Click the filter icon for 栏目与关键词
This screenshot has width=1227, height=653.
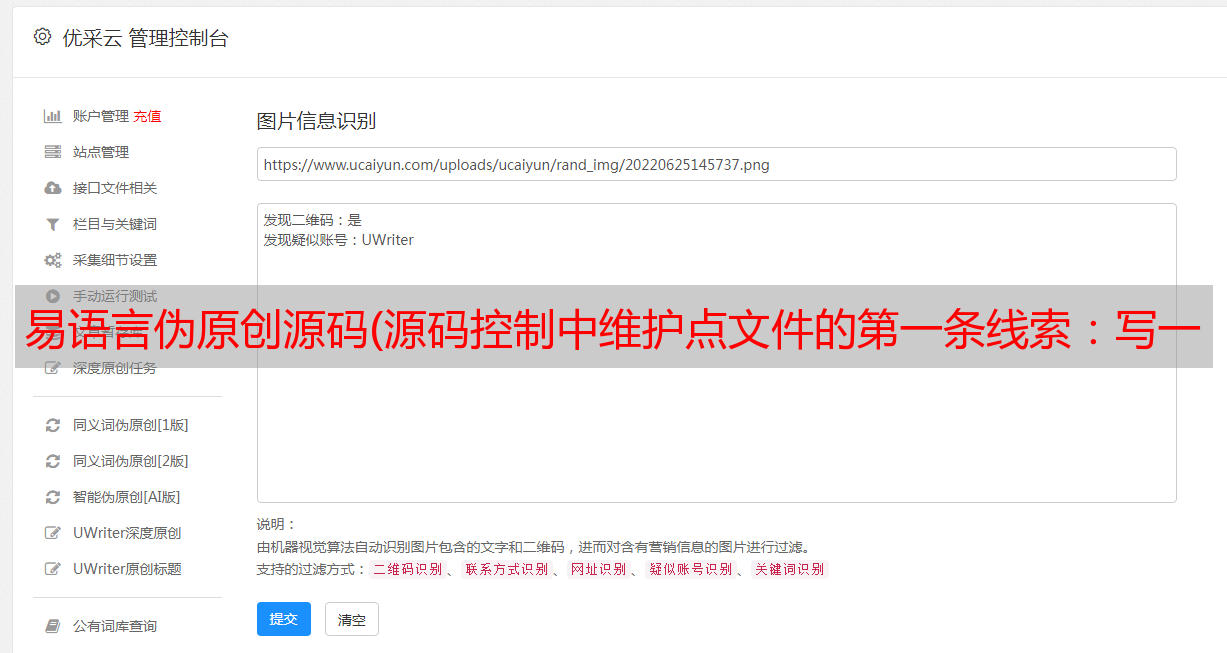(53, 224)
